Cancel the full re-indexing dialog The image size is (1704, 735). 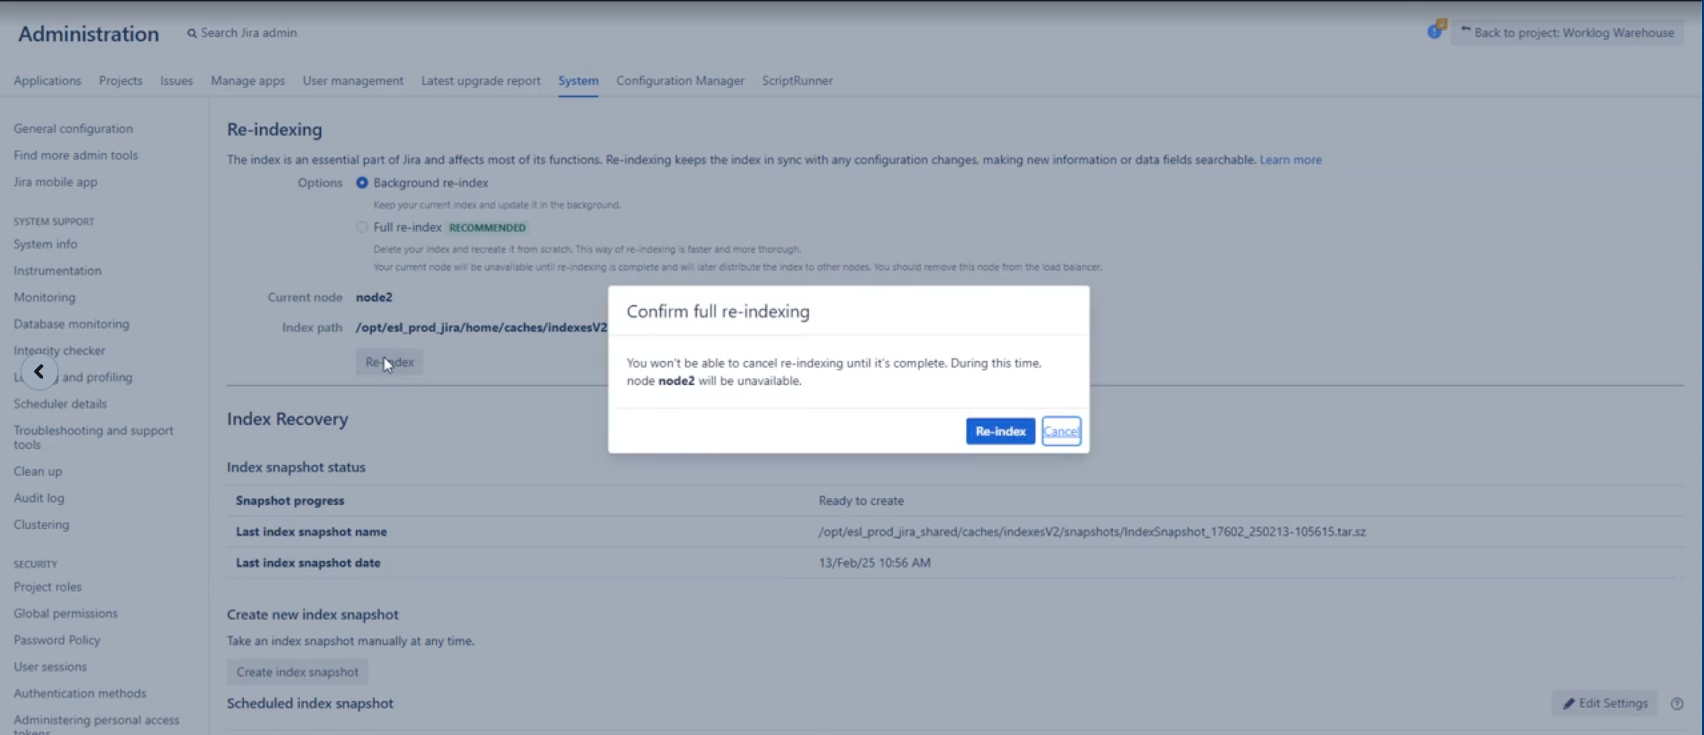click(1061, 431)
